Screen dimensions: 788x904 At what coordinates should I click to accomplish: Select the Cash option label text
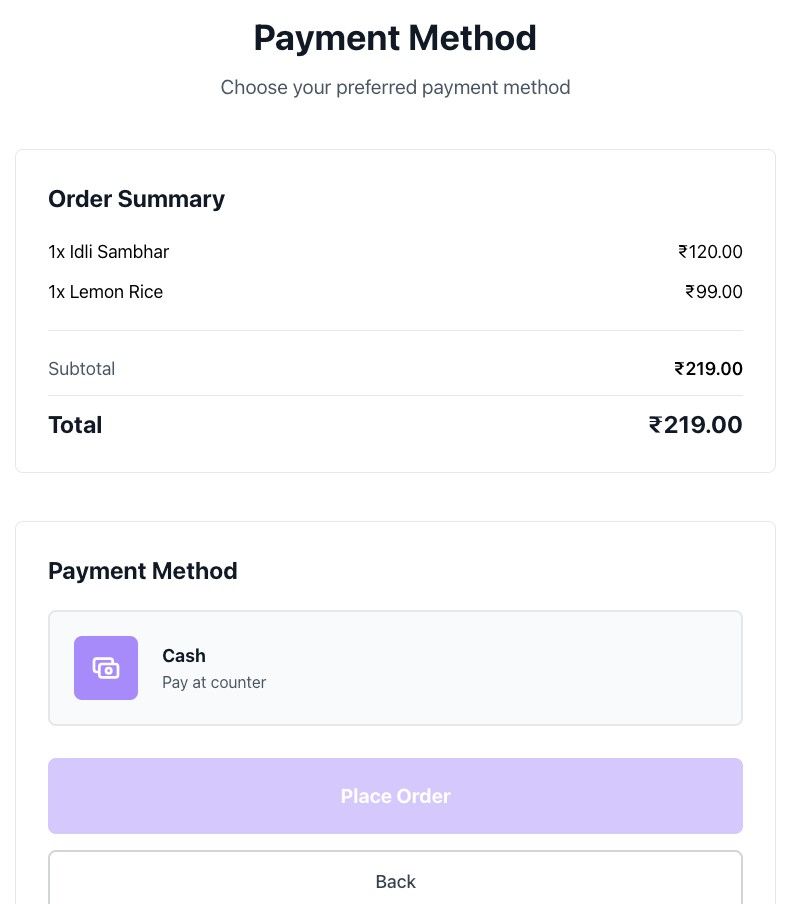coord(184,656)
